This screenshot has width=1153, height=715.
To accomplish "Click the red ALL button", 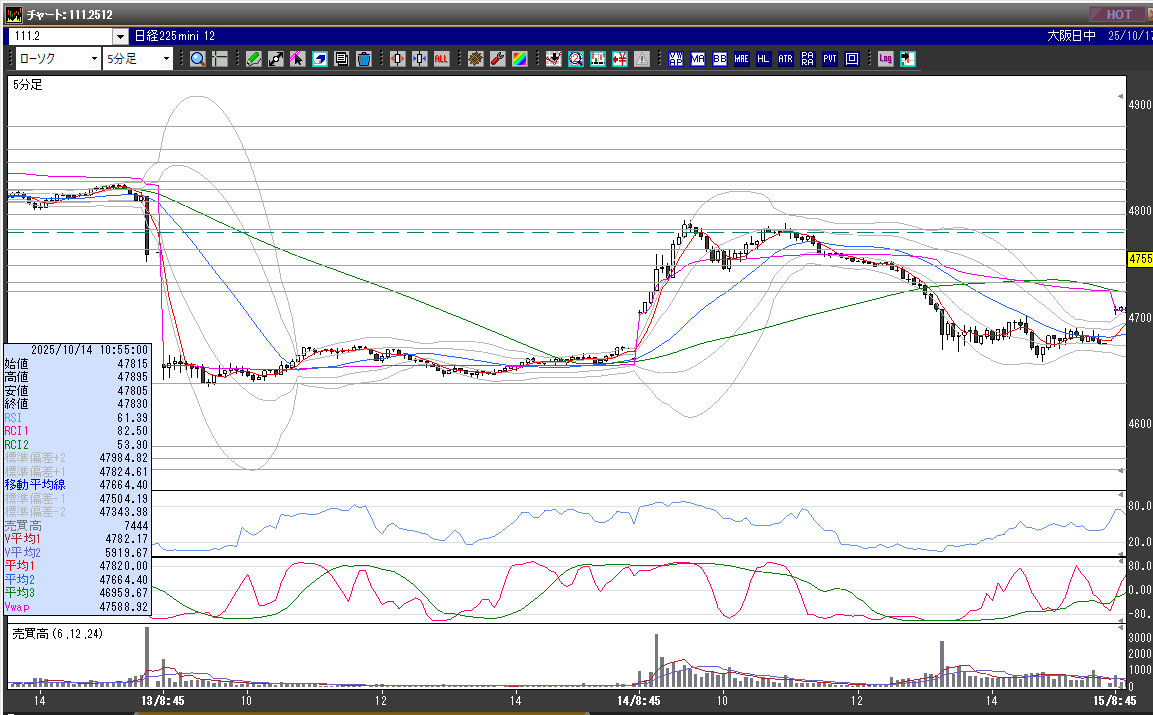I will tap(441, 59).
